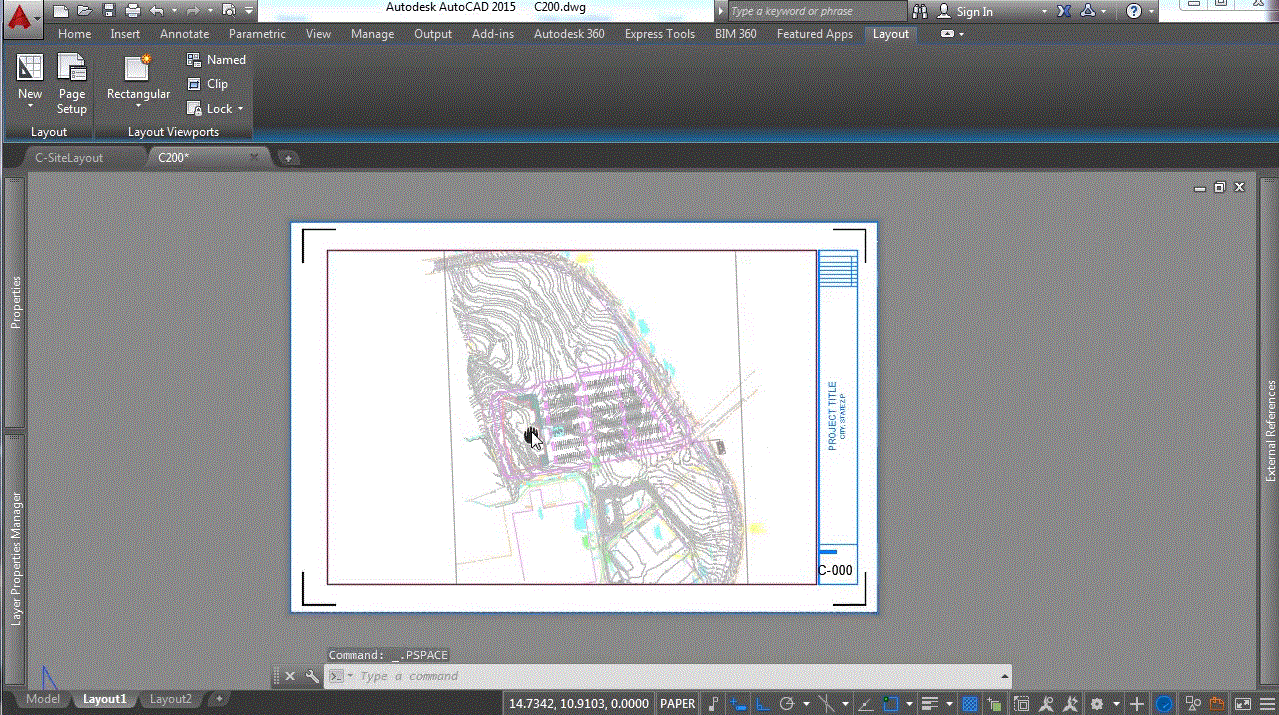
Task: Click the Autodesk 360 triangle icon
Action: (x=1087, y=11)
